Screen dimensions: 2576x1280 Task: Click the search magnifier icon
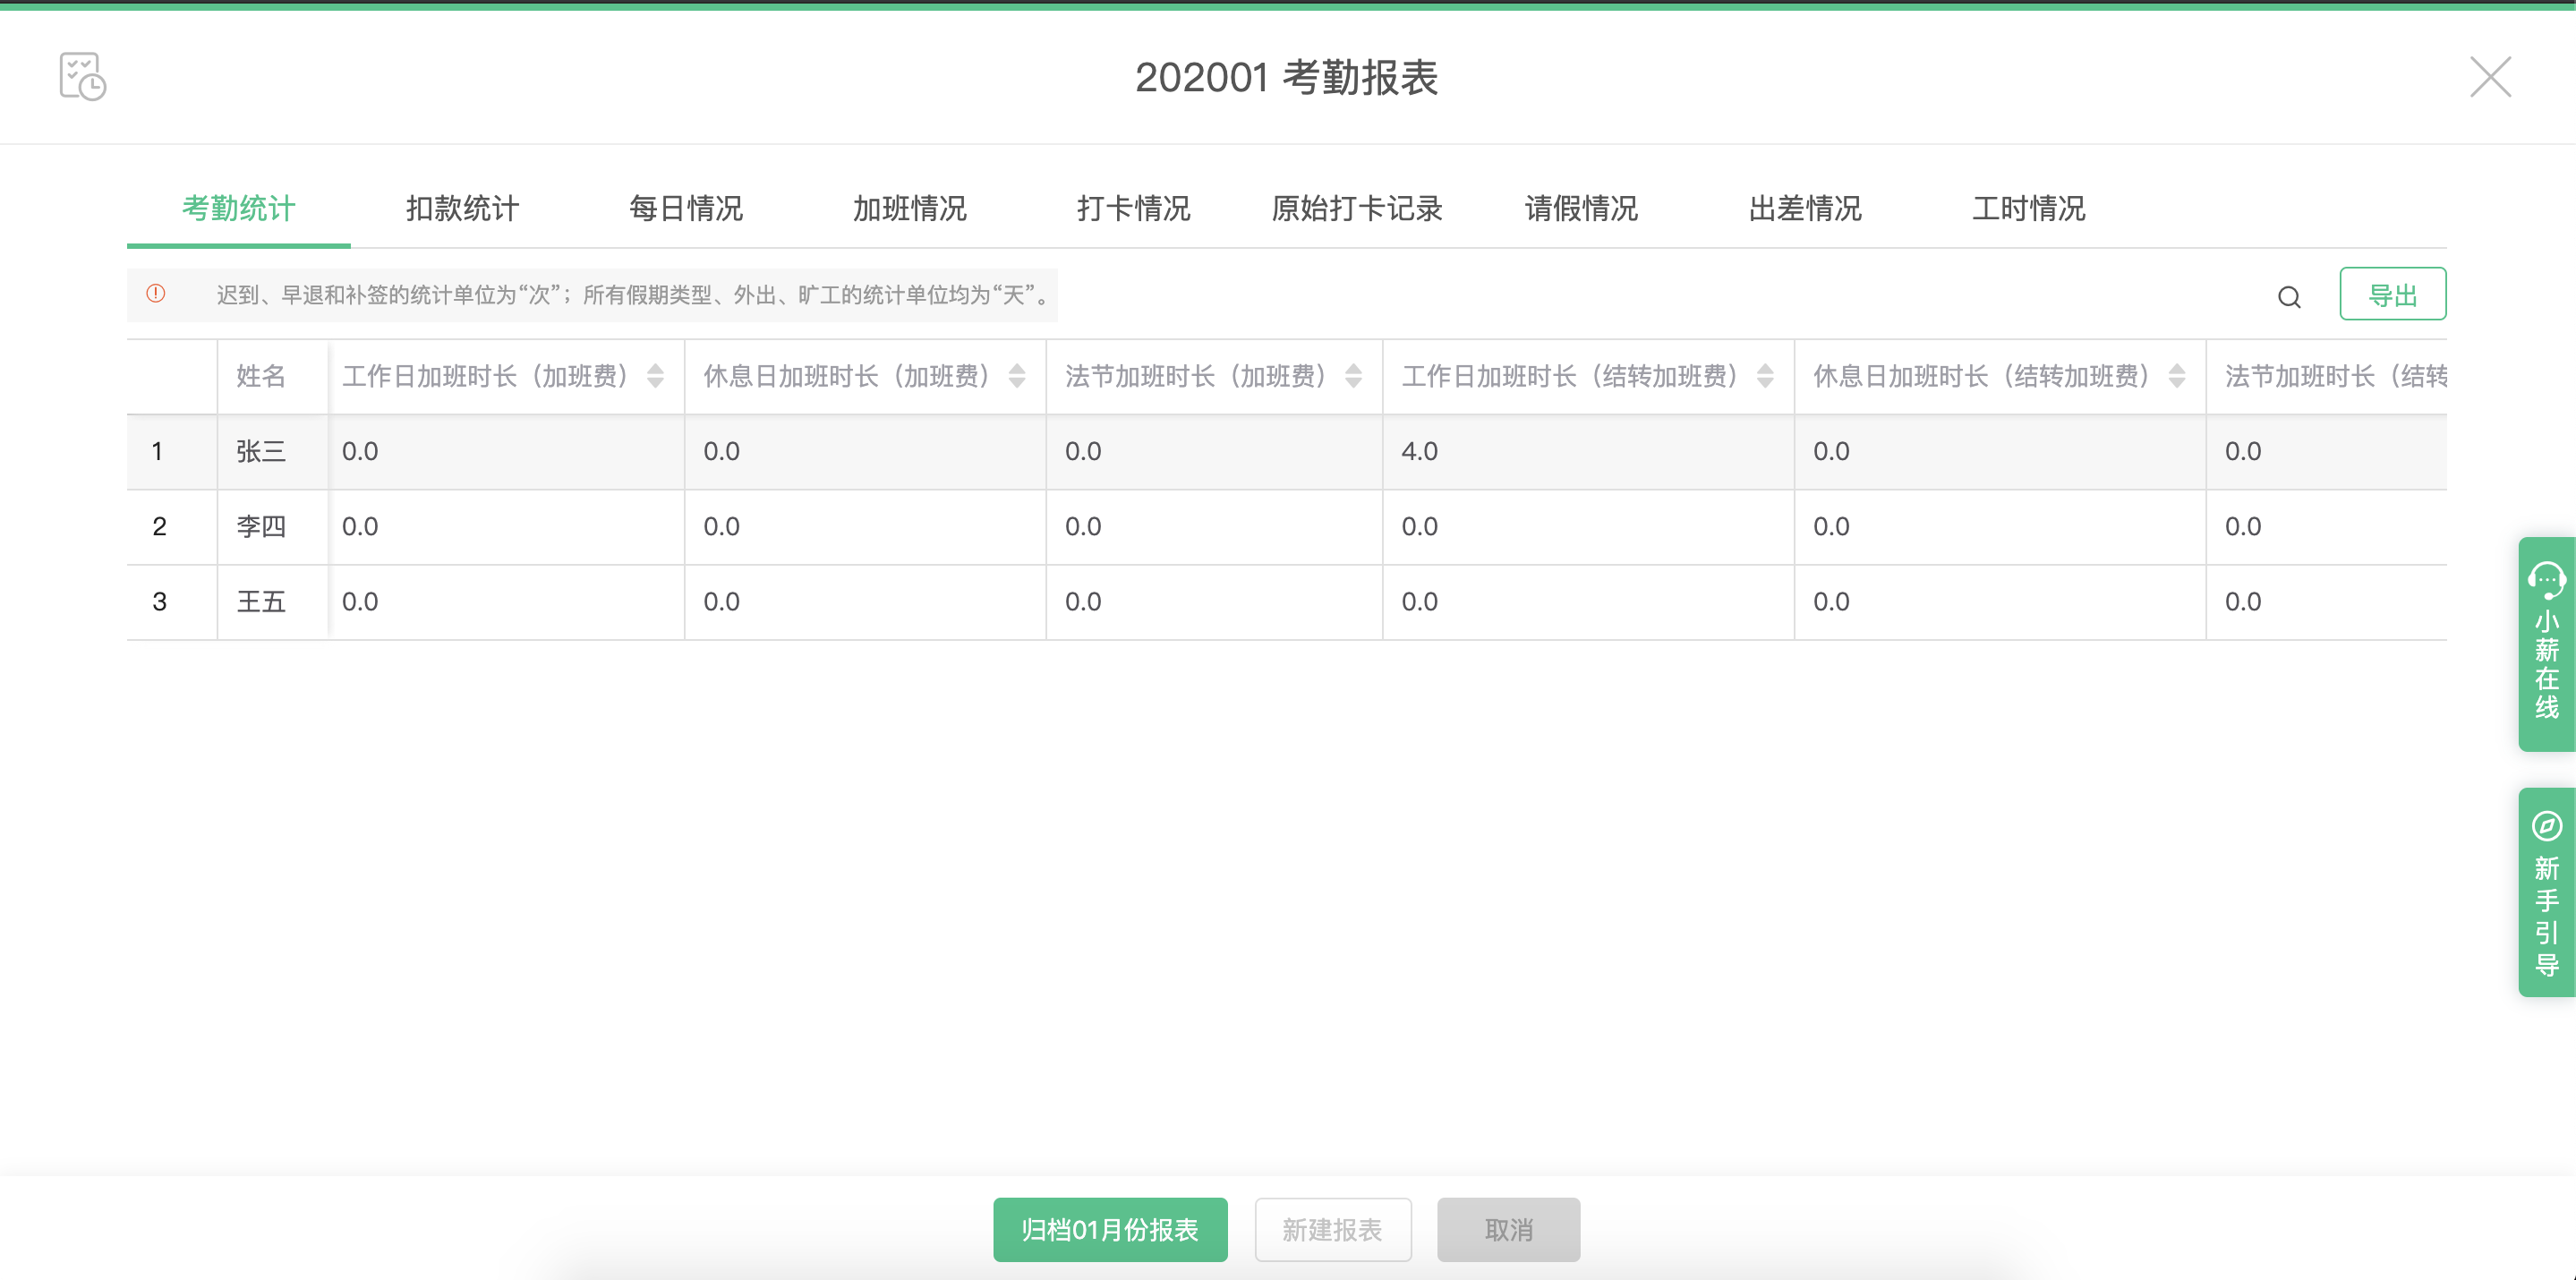pyautogui.click(x=2289, y=297)
